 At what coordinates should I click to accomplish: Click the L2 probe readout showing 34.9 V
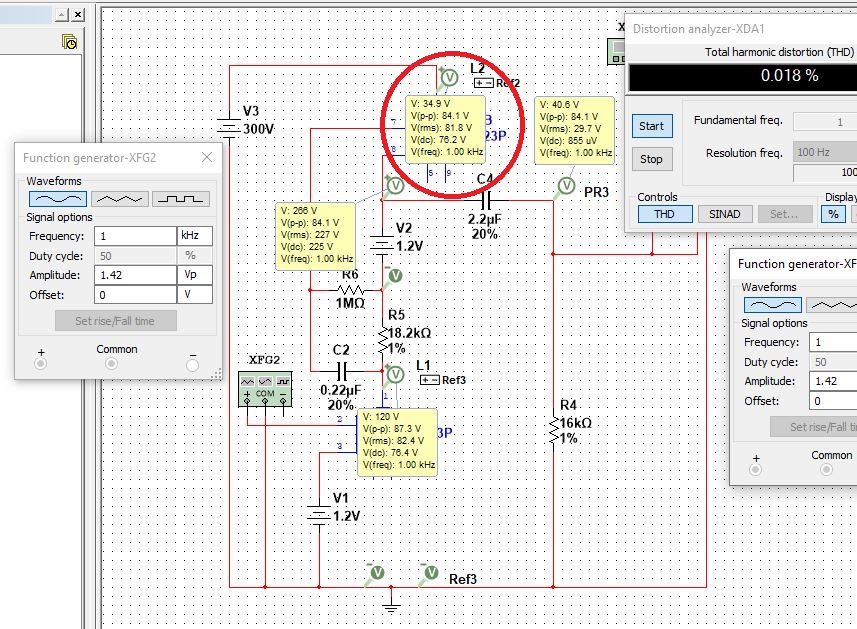(x=445, y=130)
